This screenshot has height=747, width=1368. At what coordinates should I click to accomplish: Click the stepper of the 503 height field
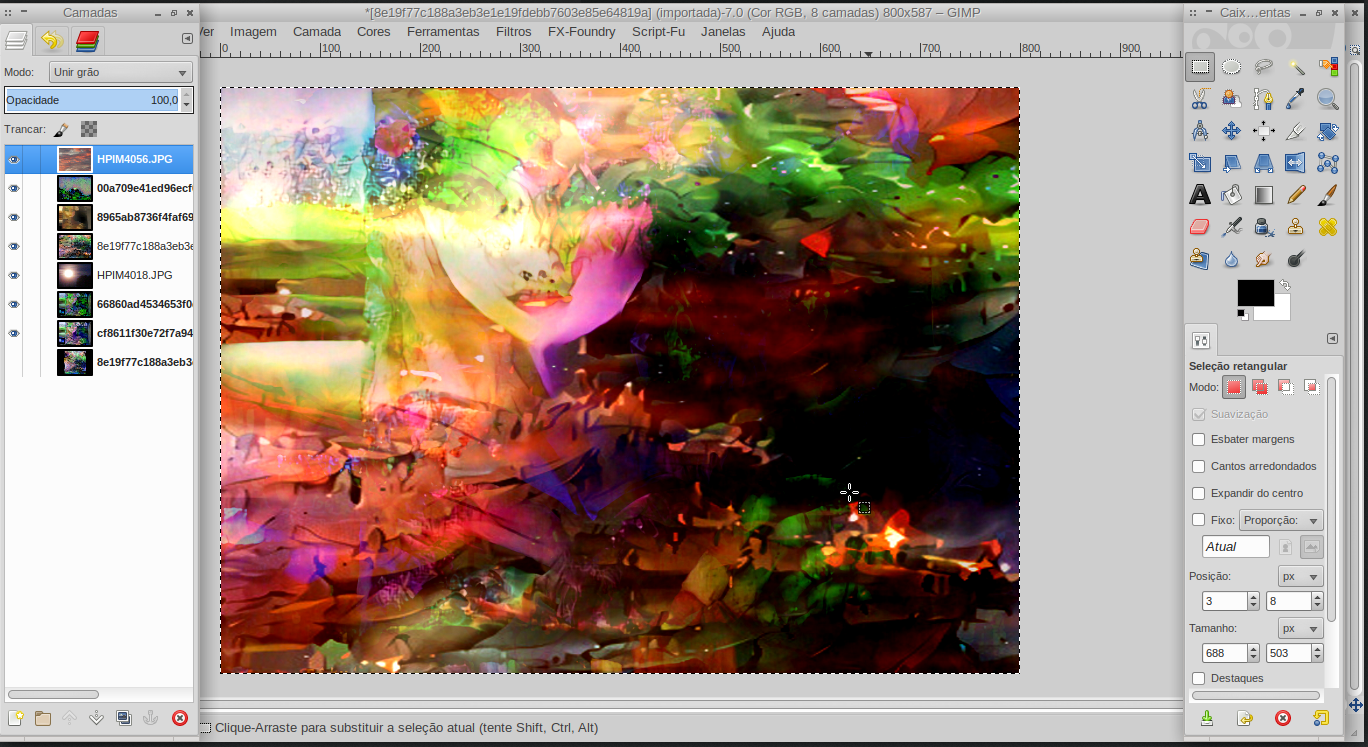click(1317, 653)
